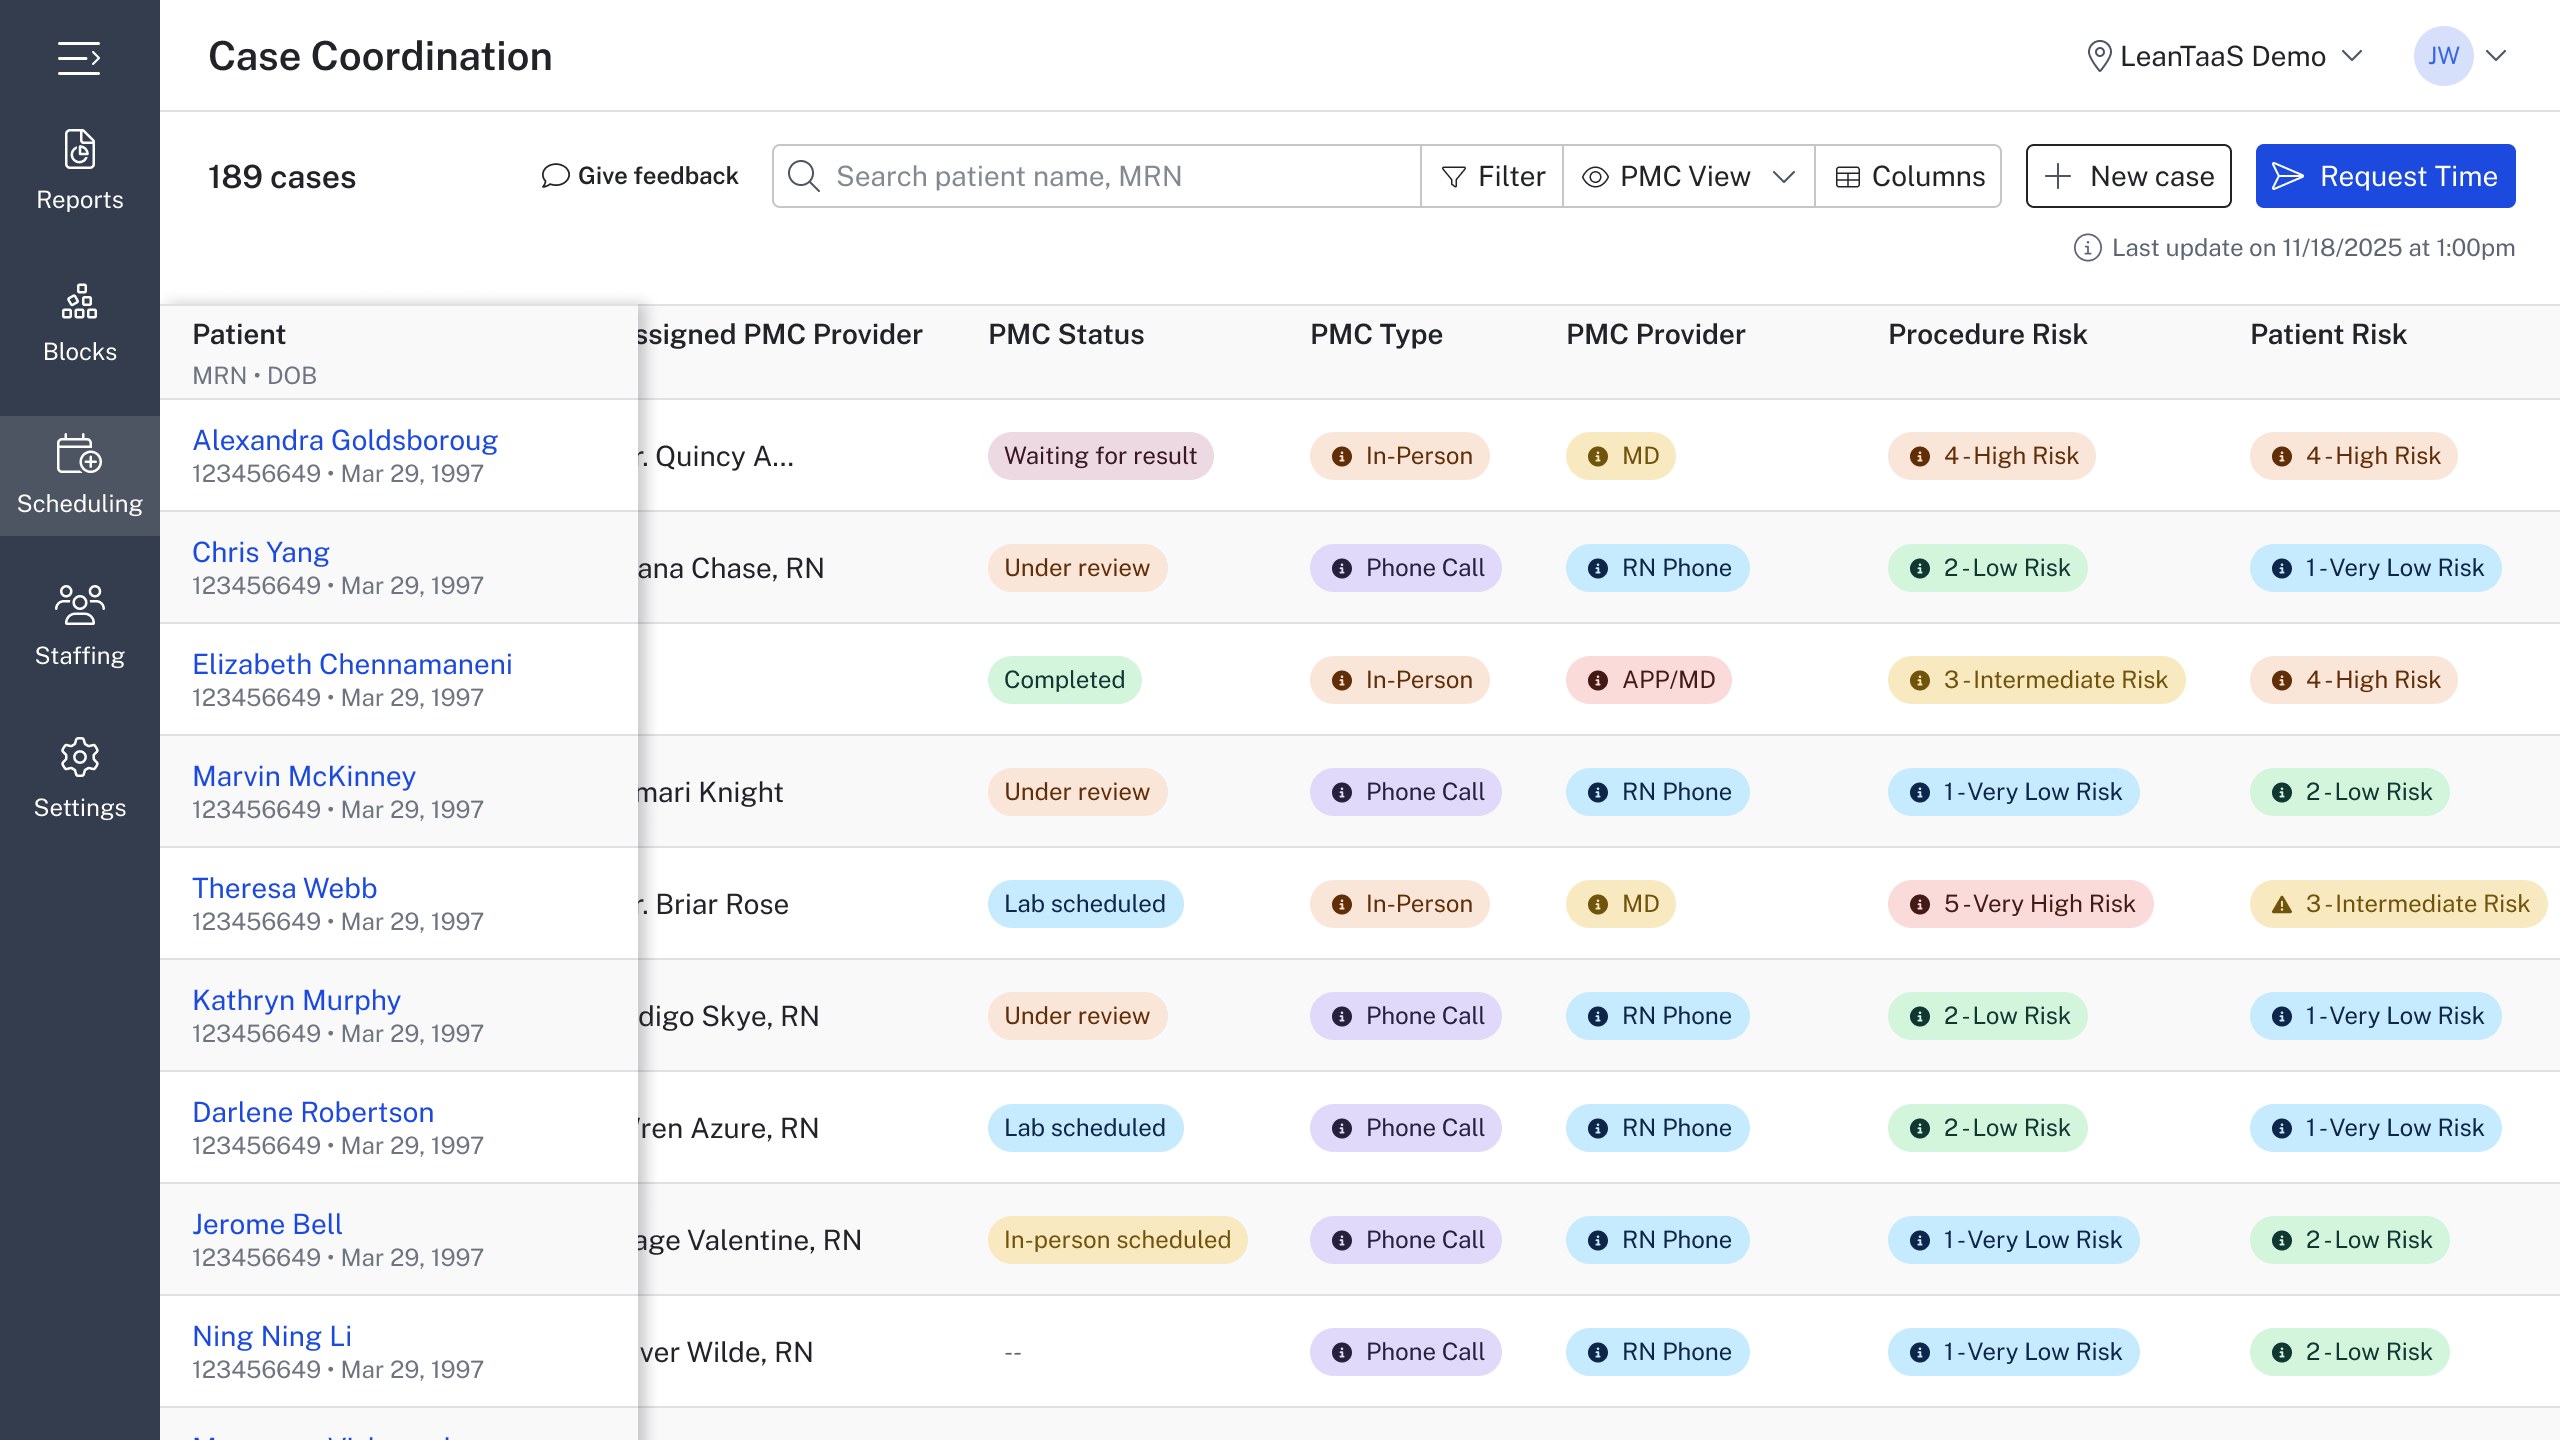The image size is (2560, 1440).
Task: Open Marvin McKinney patient link
Action: [x=304, y=776]
